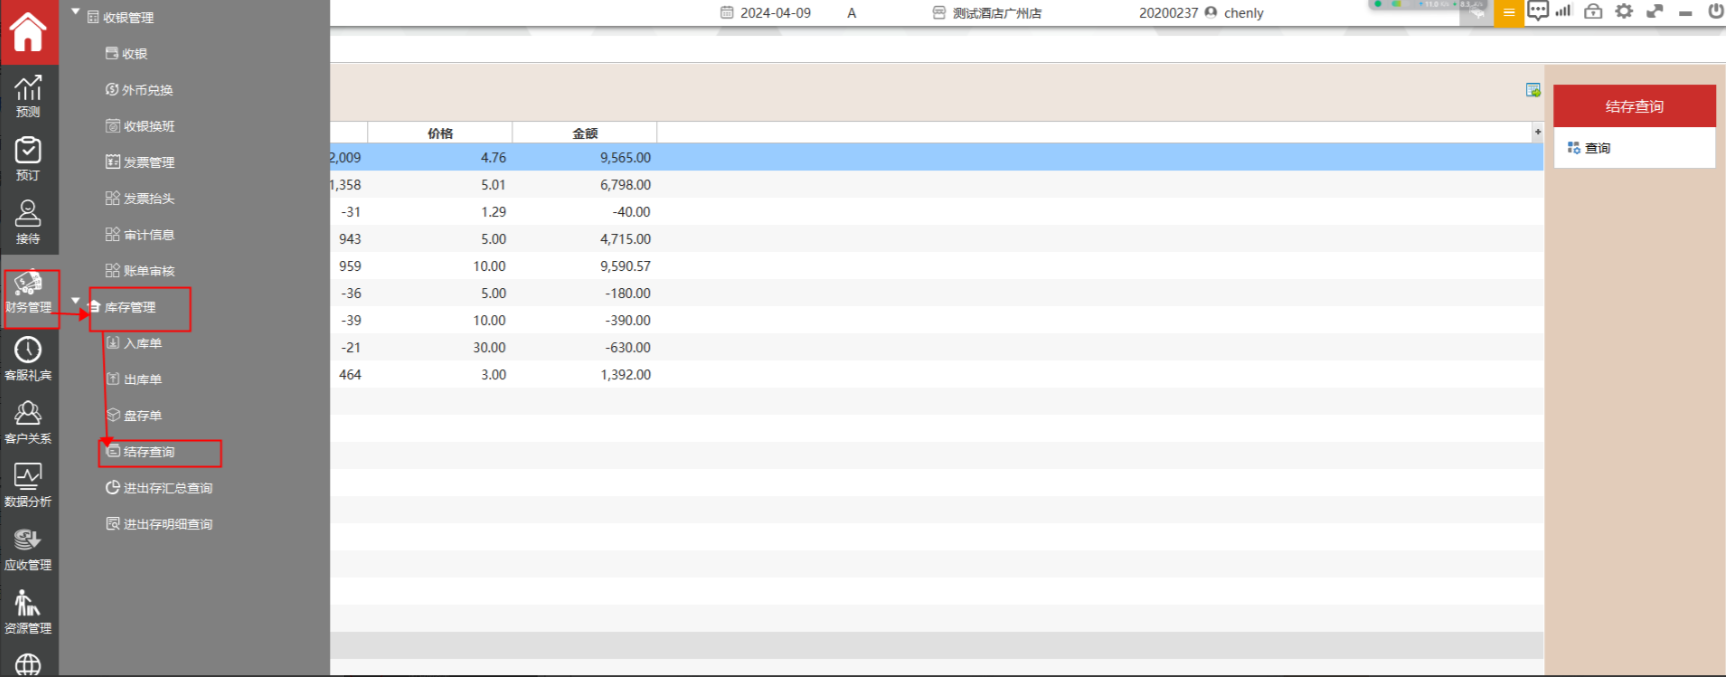Click the lock screen icon

(1593, 12)
